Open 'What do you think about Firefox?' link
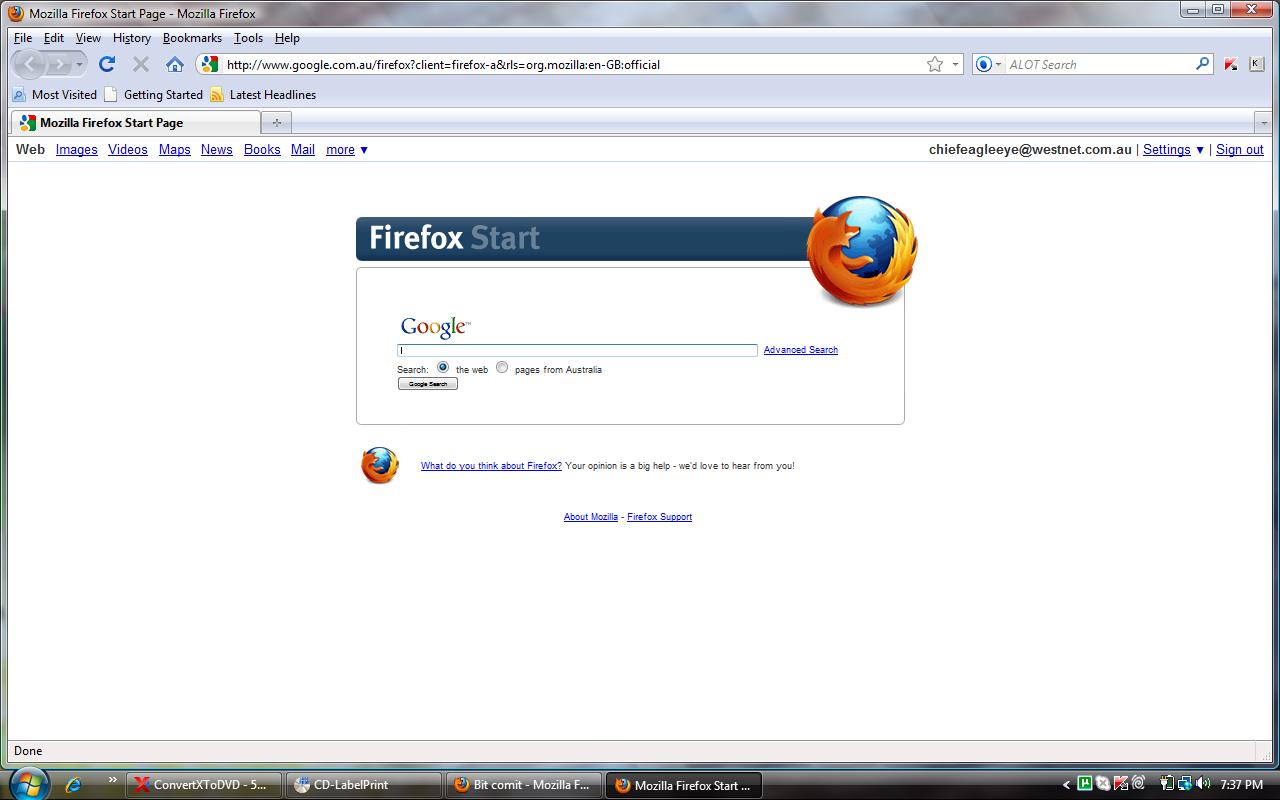Viewport: 1280px width, 800px height. coord(491,466)
